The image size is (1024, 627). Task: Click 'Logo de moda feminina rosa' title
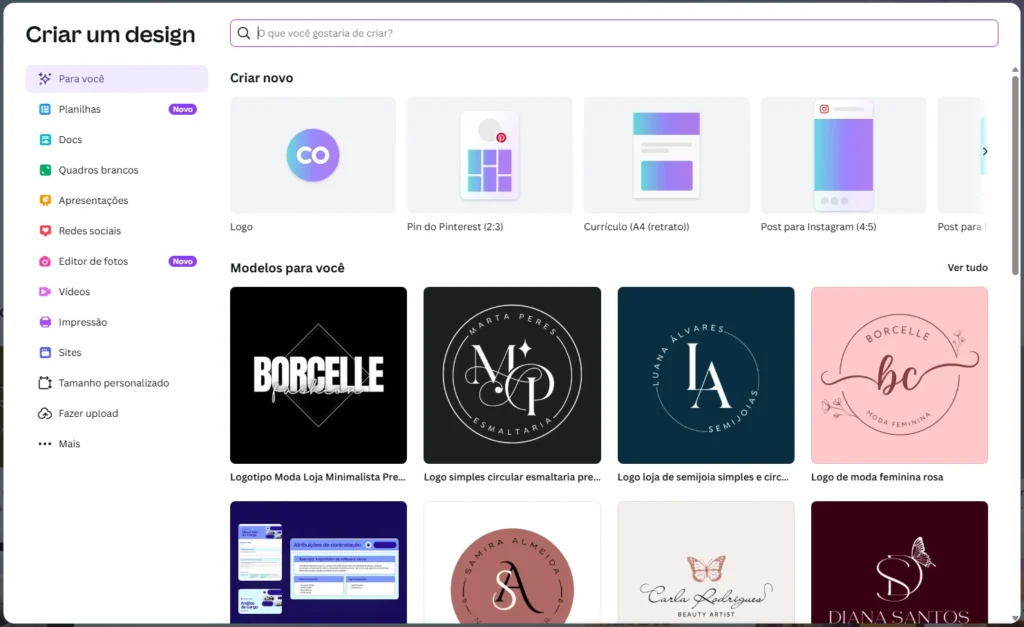[x=877, y=477]
